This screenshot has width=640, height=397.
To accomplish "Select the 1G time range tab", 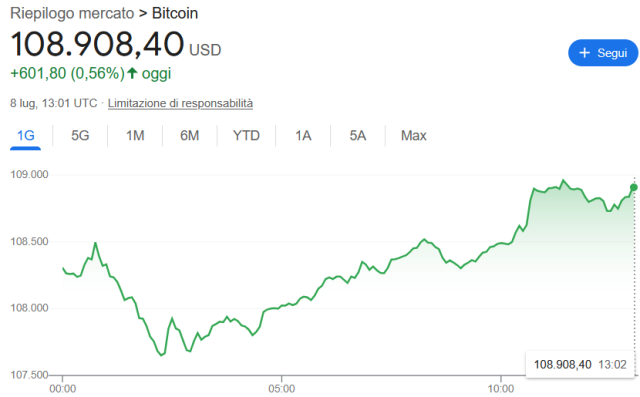I will 25,135.
